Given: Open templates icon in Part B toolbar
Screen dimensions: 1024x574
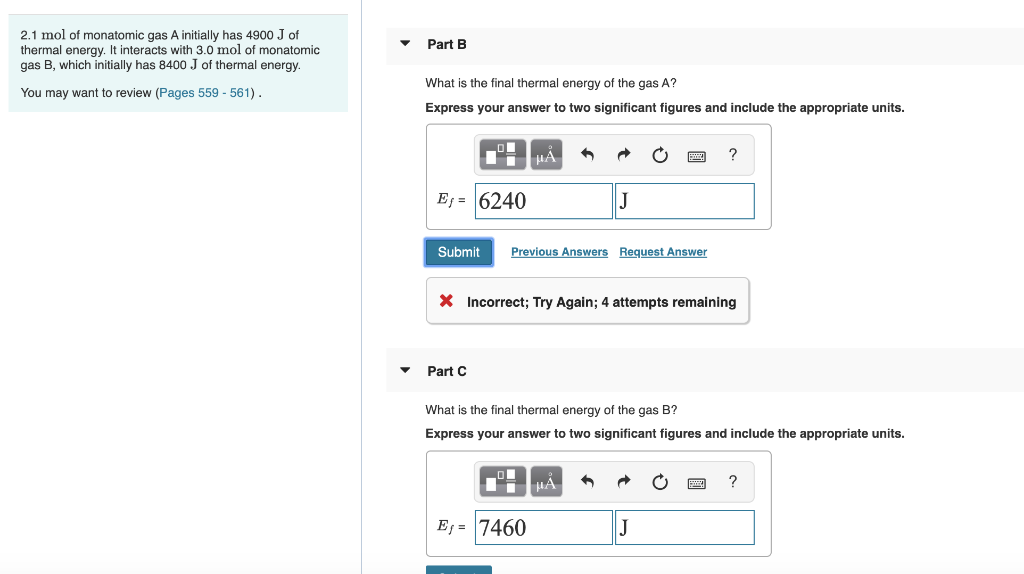Looking at the screenshot, I should coord(502,155).
